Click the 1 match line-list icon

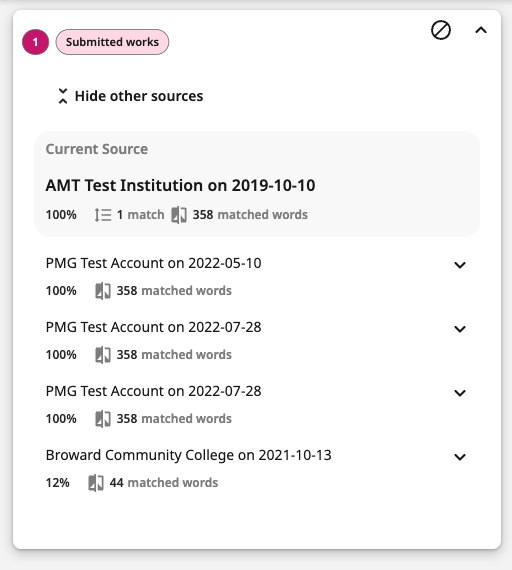pos(103,215)
